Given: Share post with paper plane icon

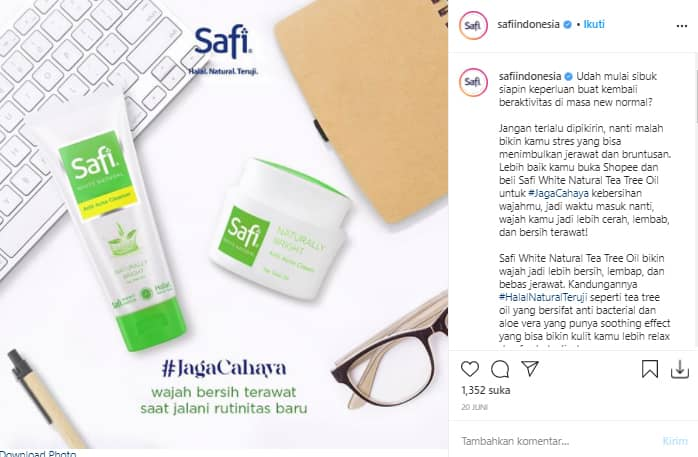Looking at the screenshot, I should tap(530, 368).
